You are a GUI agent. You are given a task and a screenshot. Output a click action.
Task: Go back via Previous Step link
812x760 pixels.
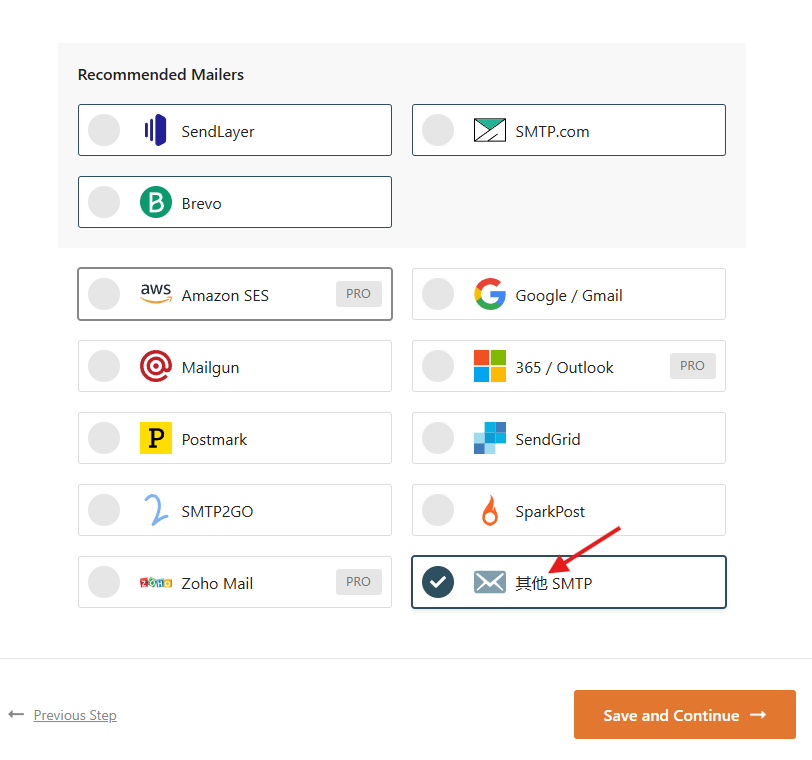[x=75, y=715]
